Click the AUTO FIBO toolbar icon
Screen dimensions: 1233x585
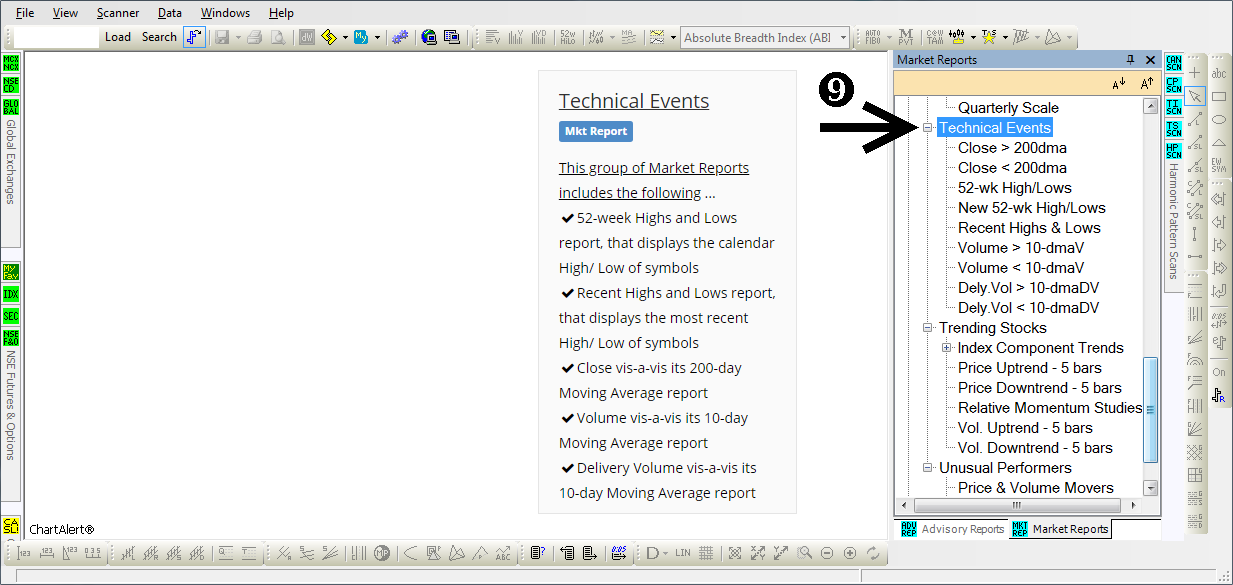(873, 37)
